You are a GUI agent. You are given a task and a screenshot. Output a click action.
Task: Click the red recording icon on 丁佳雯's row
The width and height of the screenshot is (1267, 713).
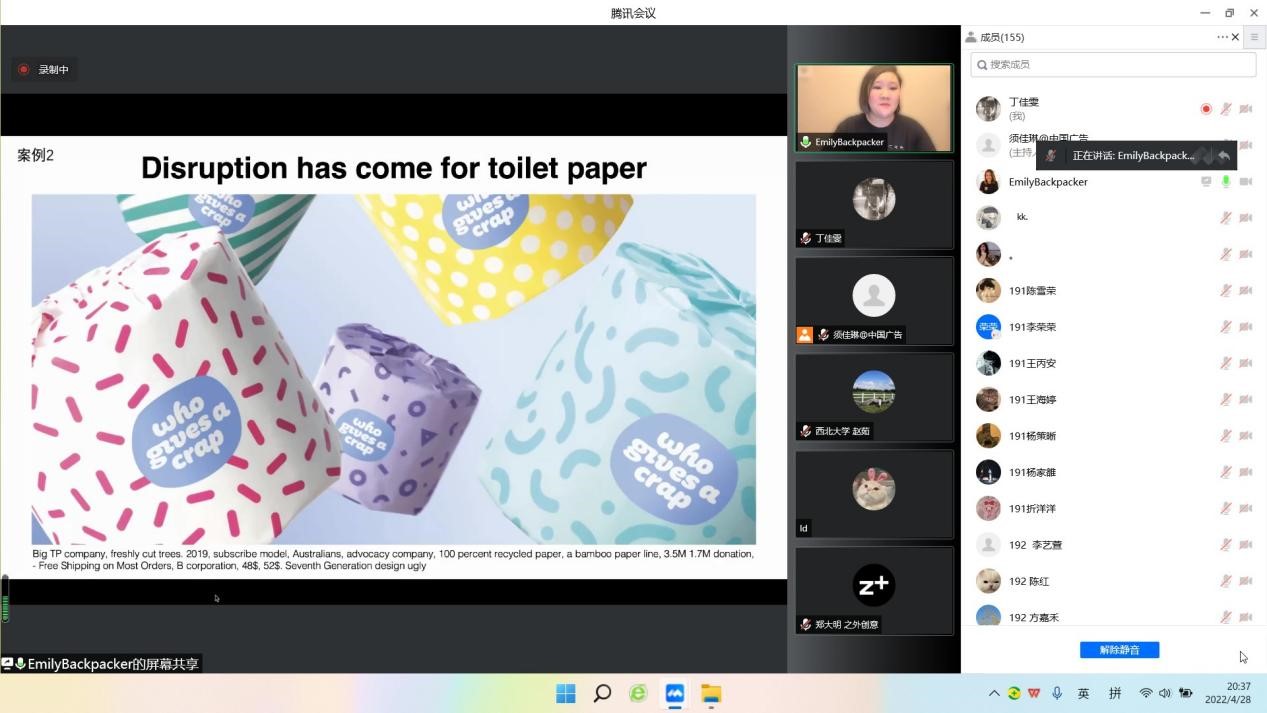[1206, 109]
